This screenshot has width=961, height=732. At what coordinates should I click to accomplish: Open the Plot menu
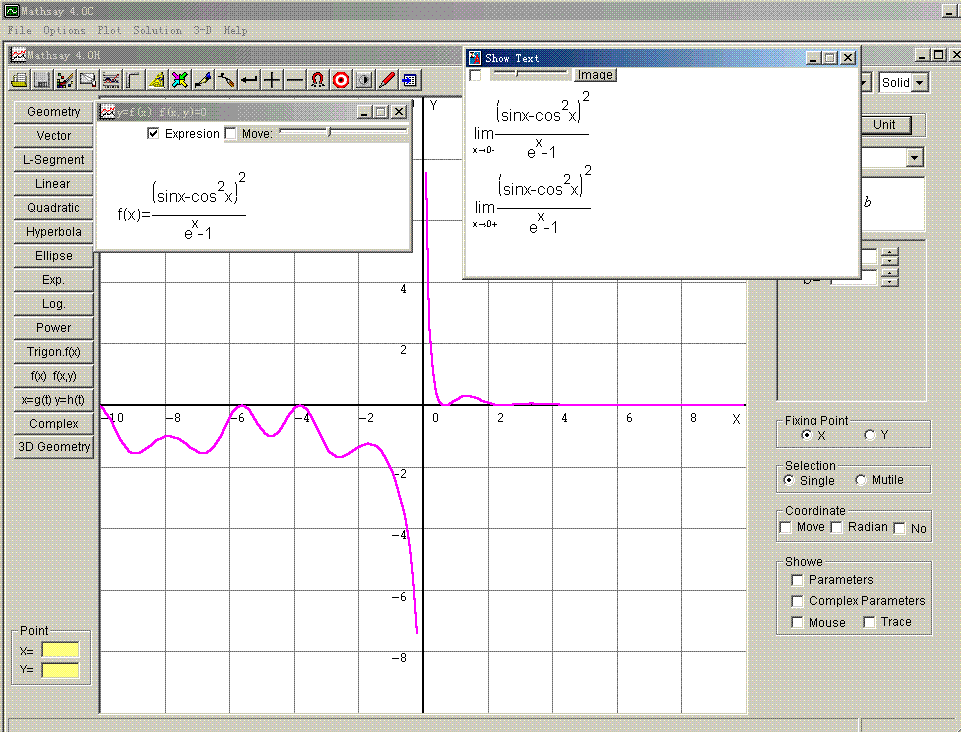coord(109,30)
